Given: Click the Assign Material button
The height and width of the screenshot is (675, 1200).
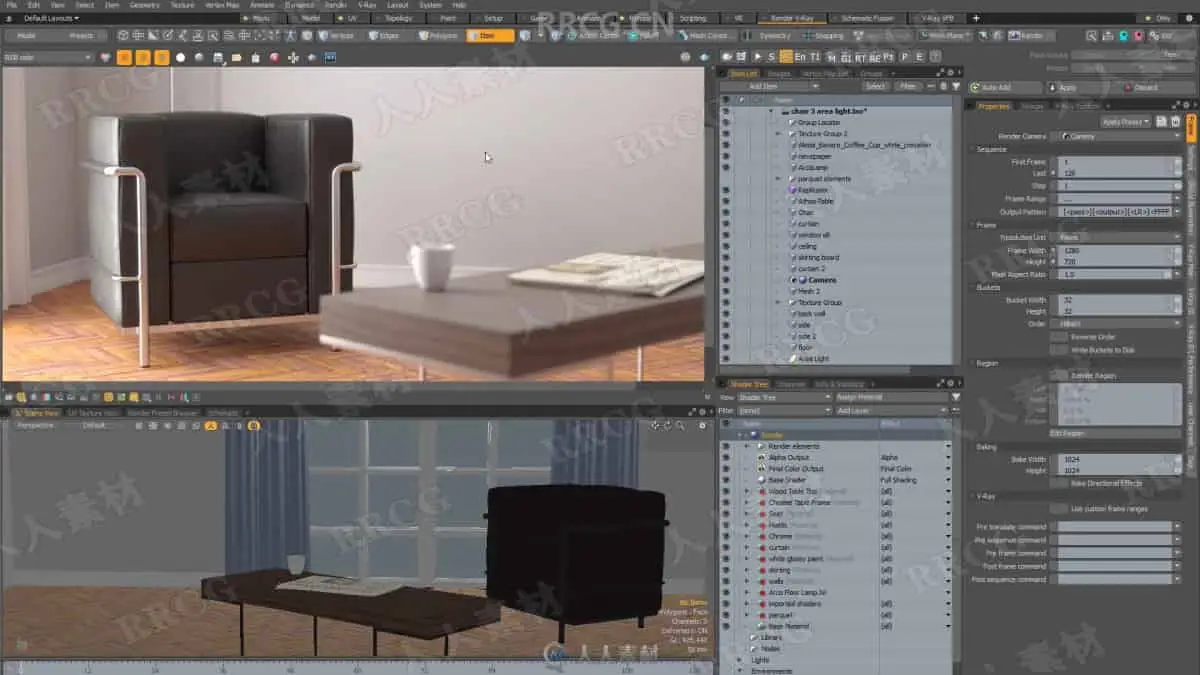Looking at the screenshot, I should 892,397.
